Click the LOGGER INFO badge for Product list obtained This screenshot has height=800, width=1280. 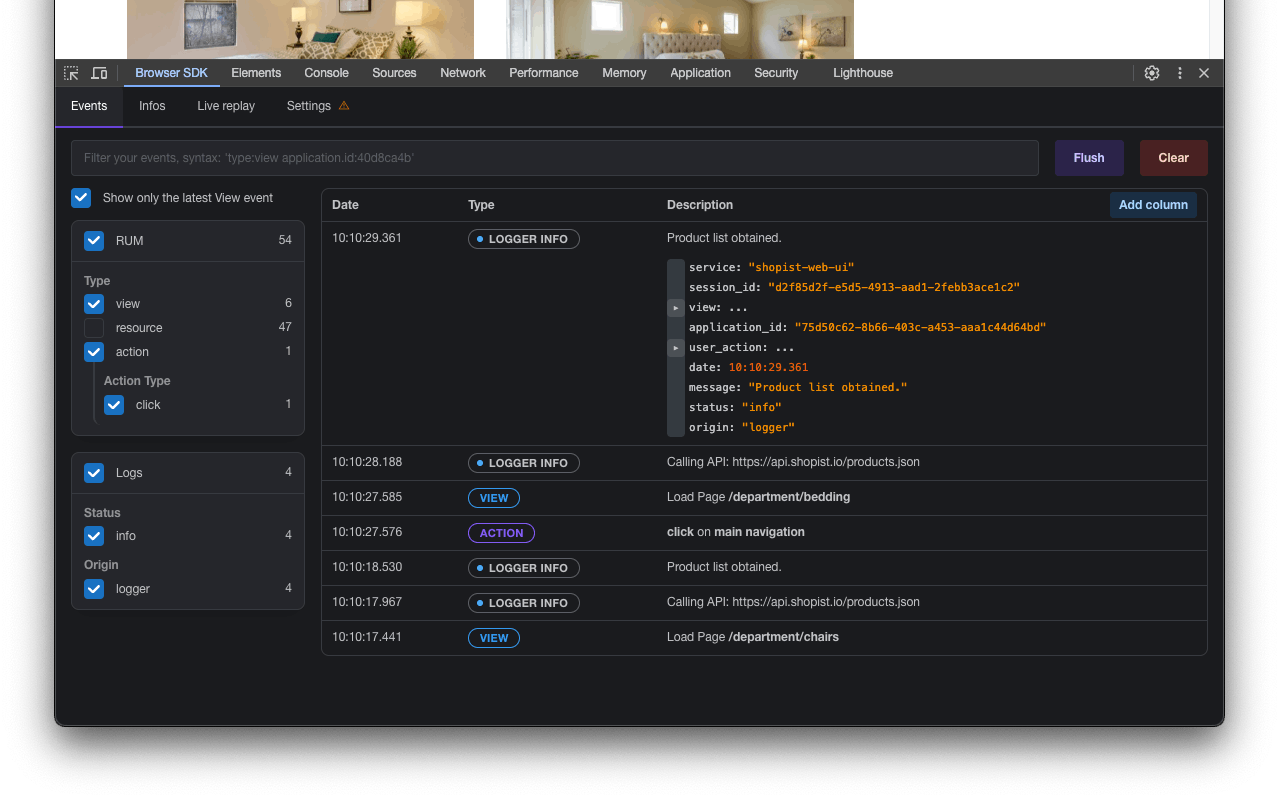point(523,238)
